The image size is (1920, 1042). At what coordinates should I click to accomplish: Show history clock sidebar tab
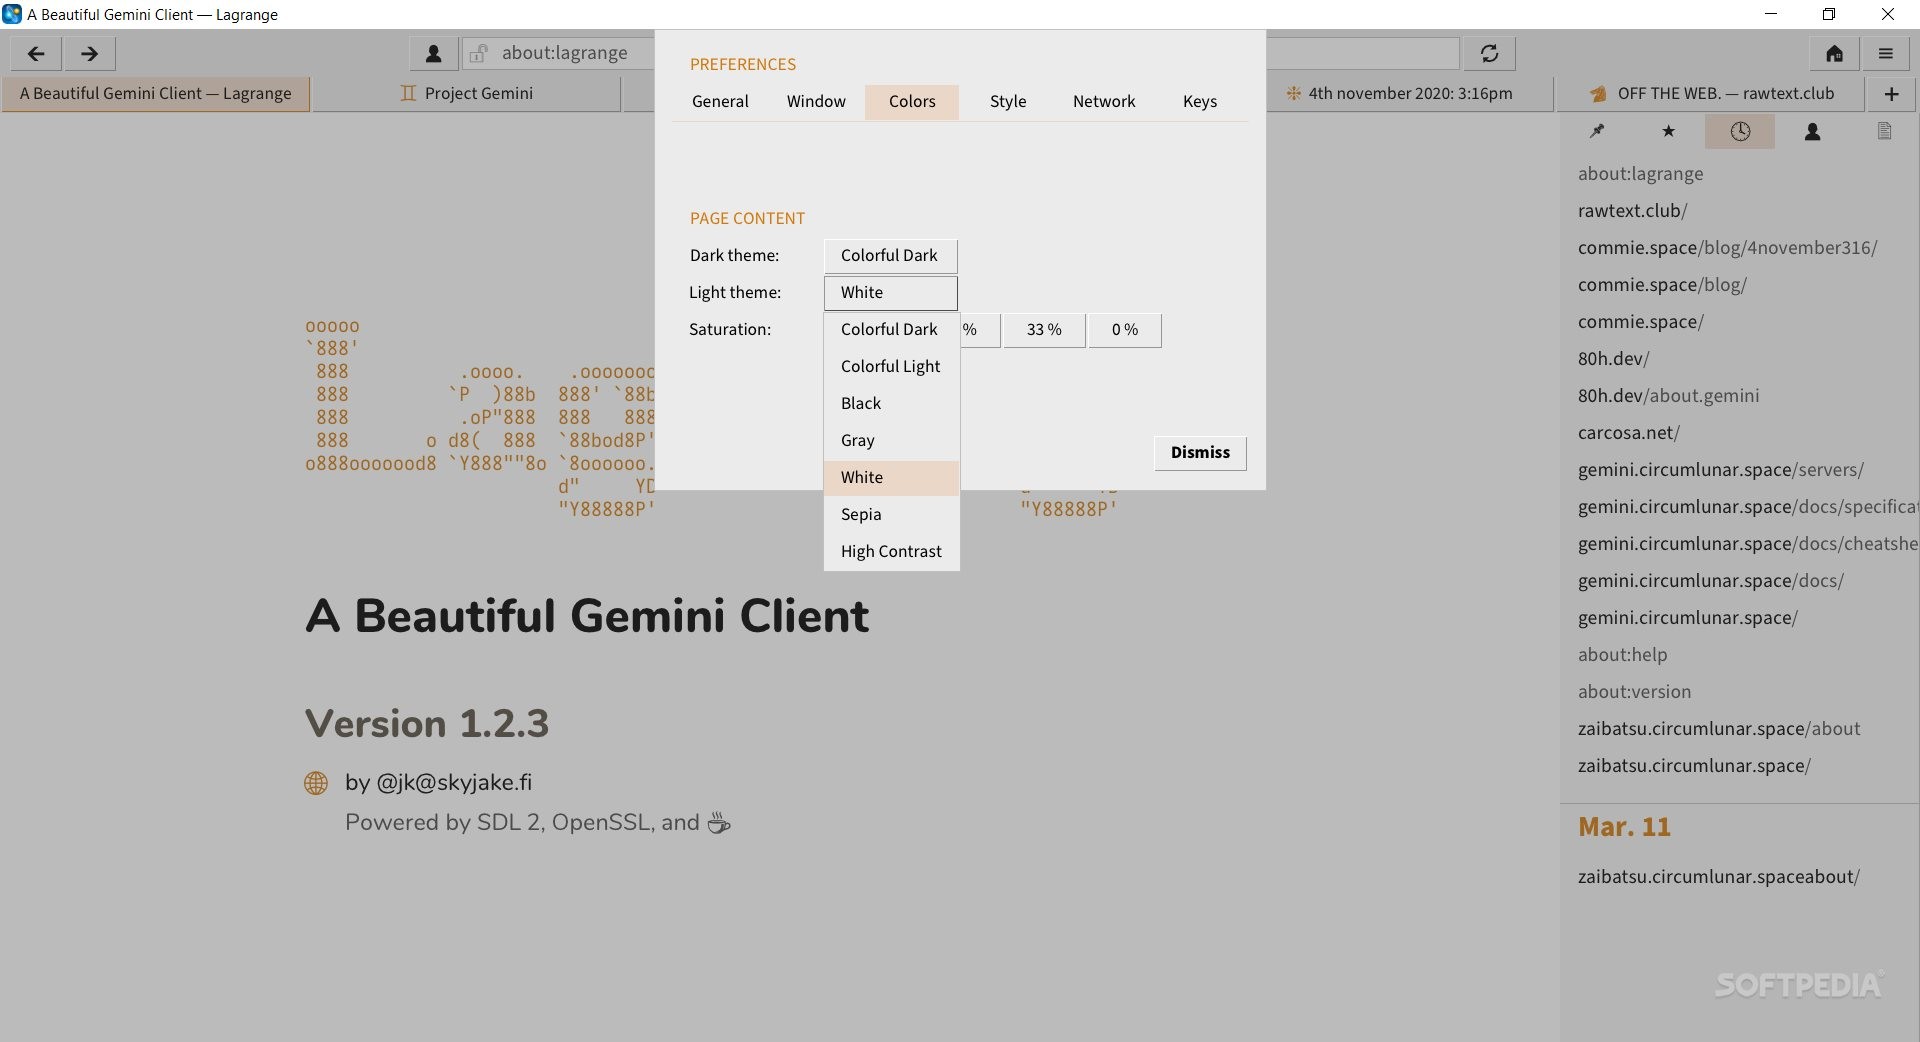pyautogui.click(x=1740, y=131)
